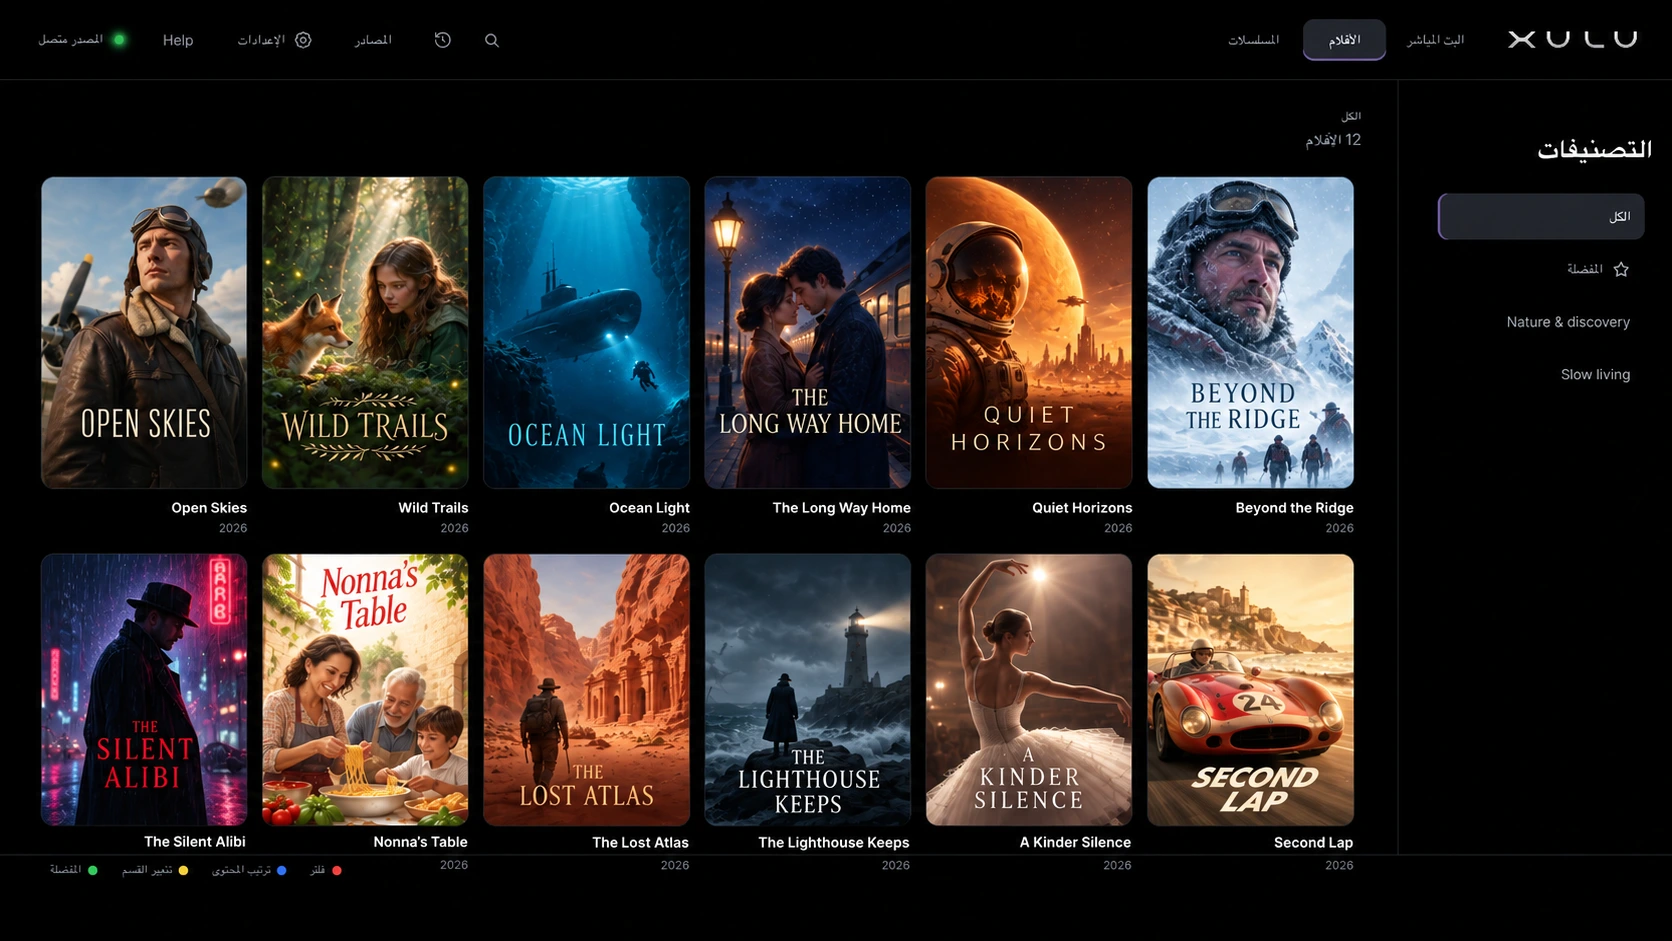Click the التصنيفات sidebar heading

click(x=1594, y=150)
